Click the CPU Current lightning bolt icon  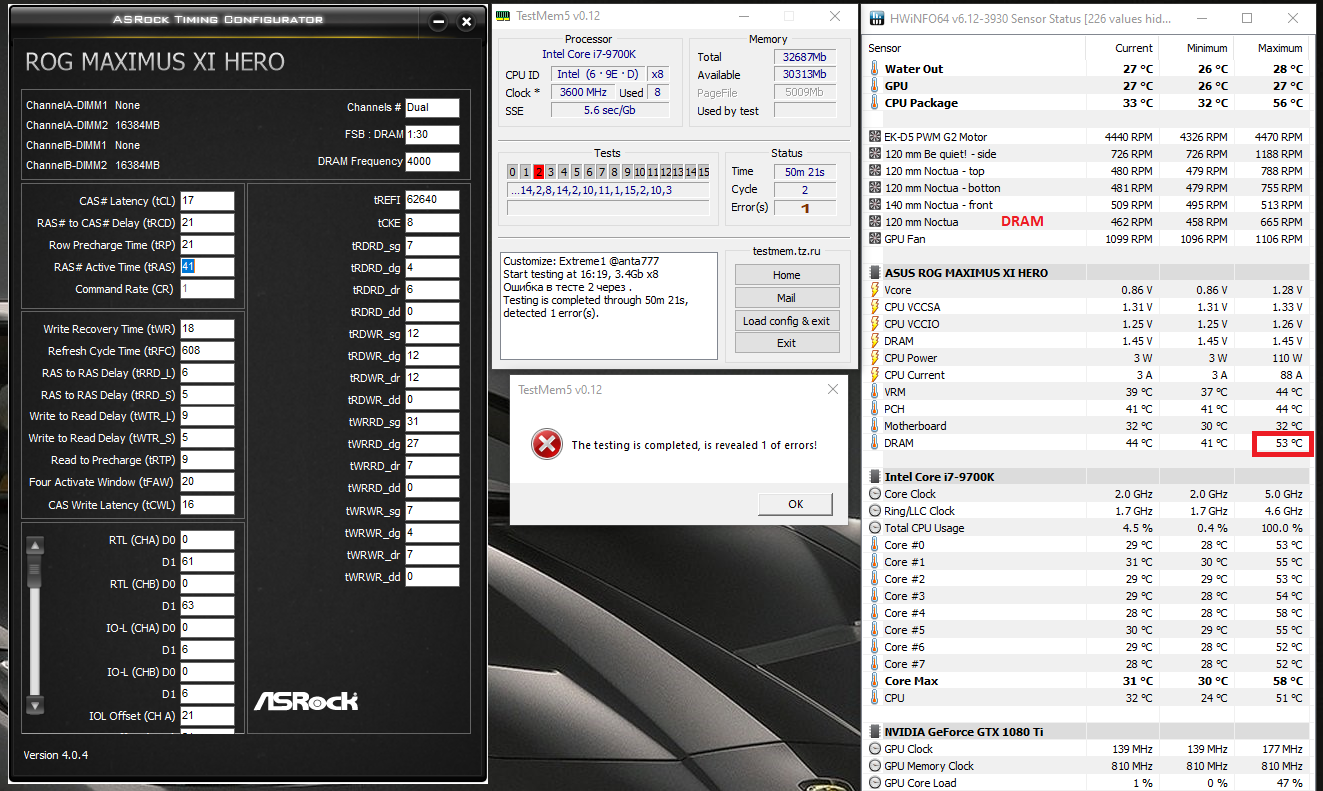coord(874,375)
